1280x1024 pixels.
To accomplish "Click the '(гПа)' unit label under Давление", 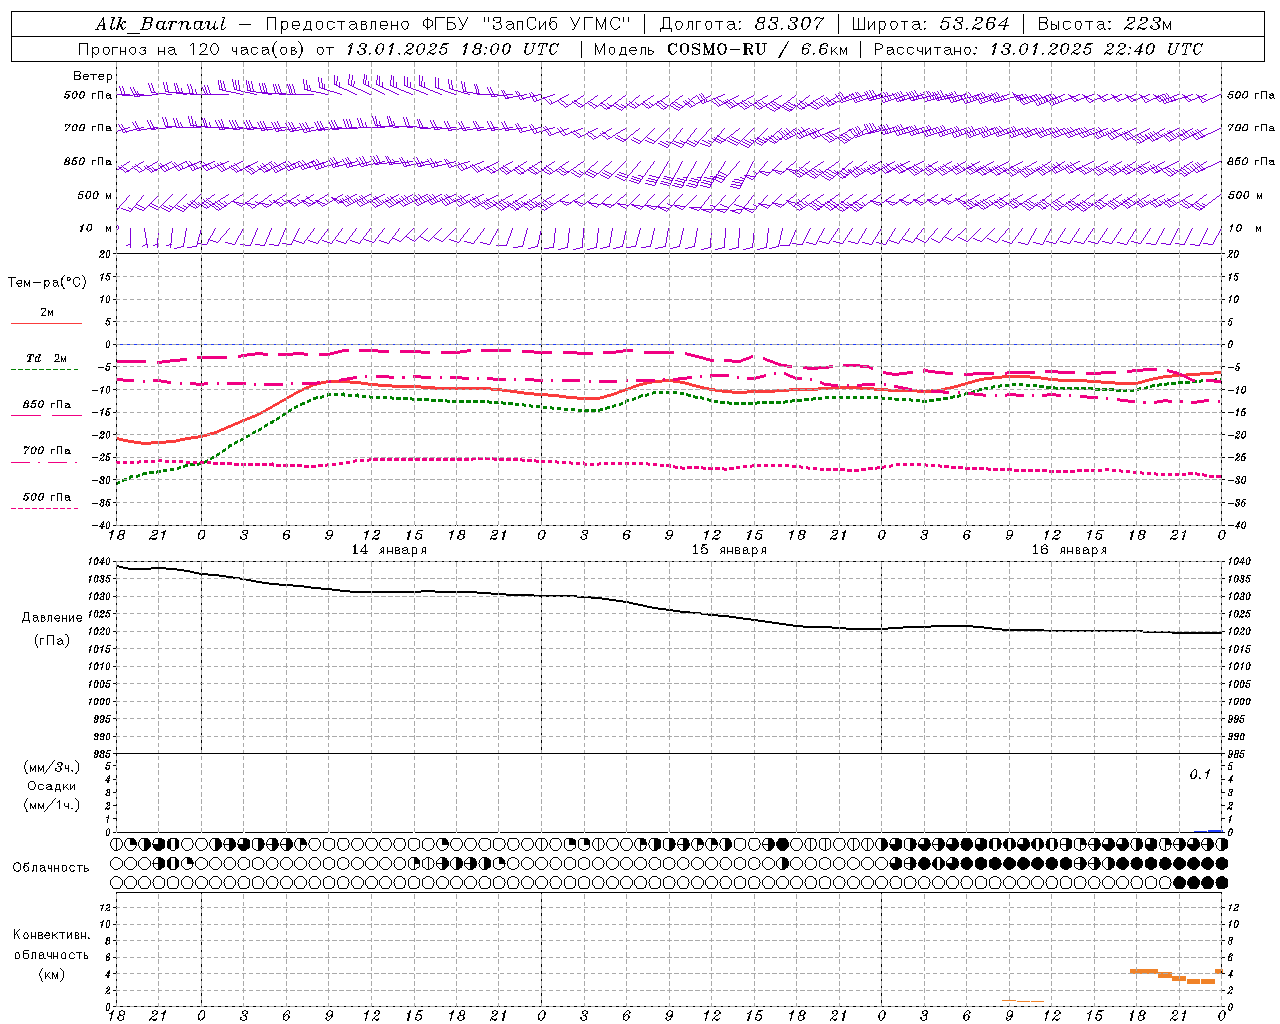I will 52,640.
